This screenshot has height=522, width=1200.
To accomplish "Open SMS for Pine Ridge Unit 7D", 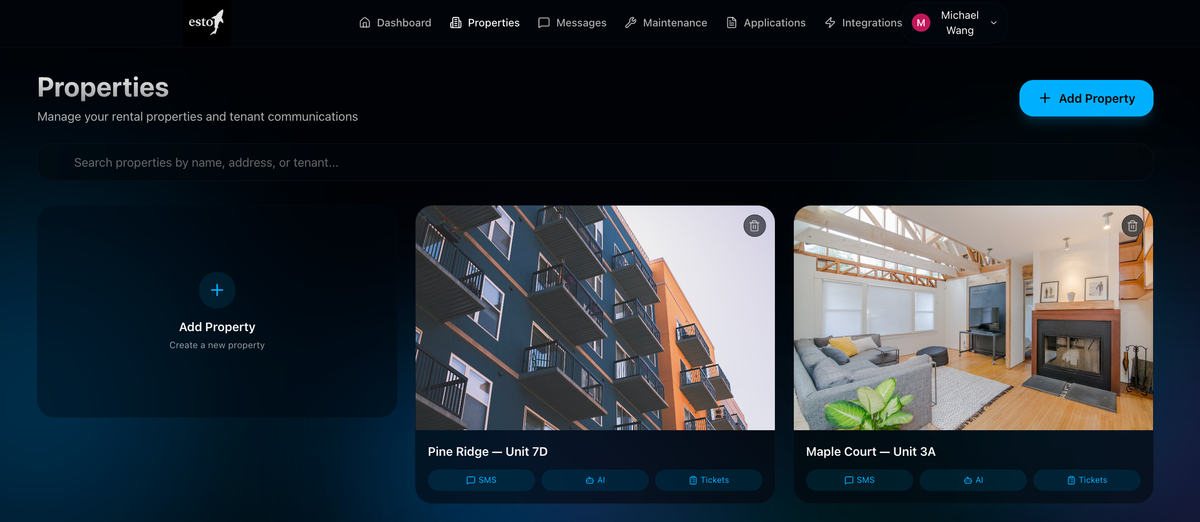I will (x=481, y=480).
